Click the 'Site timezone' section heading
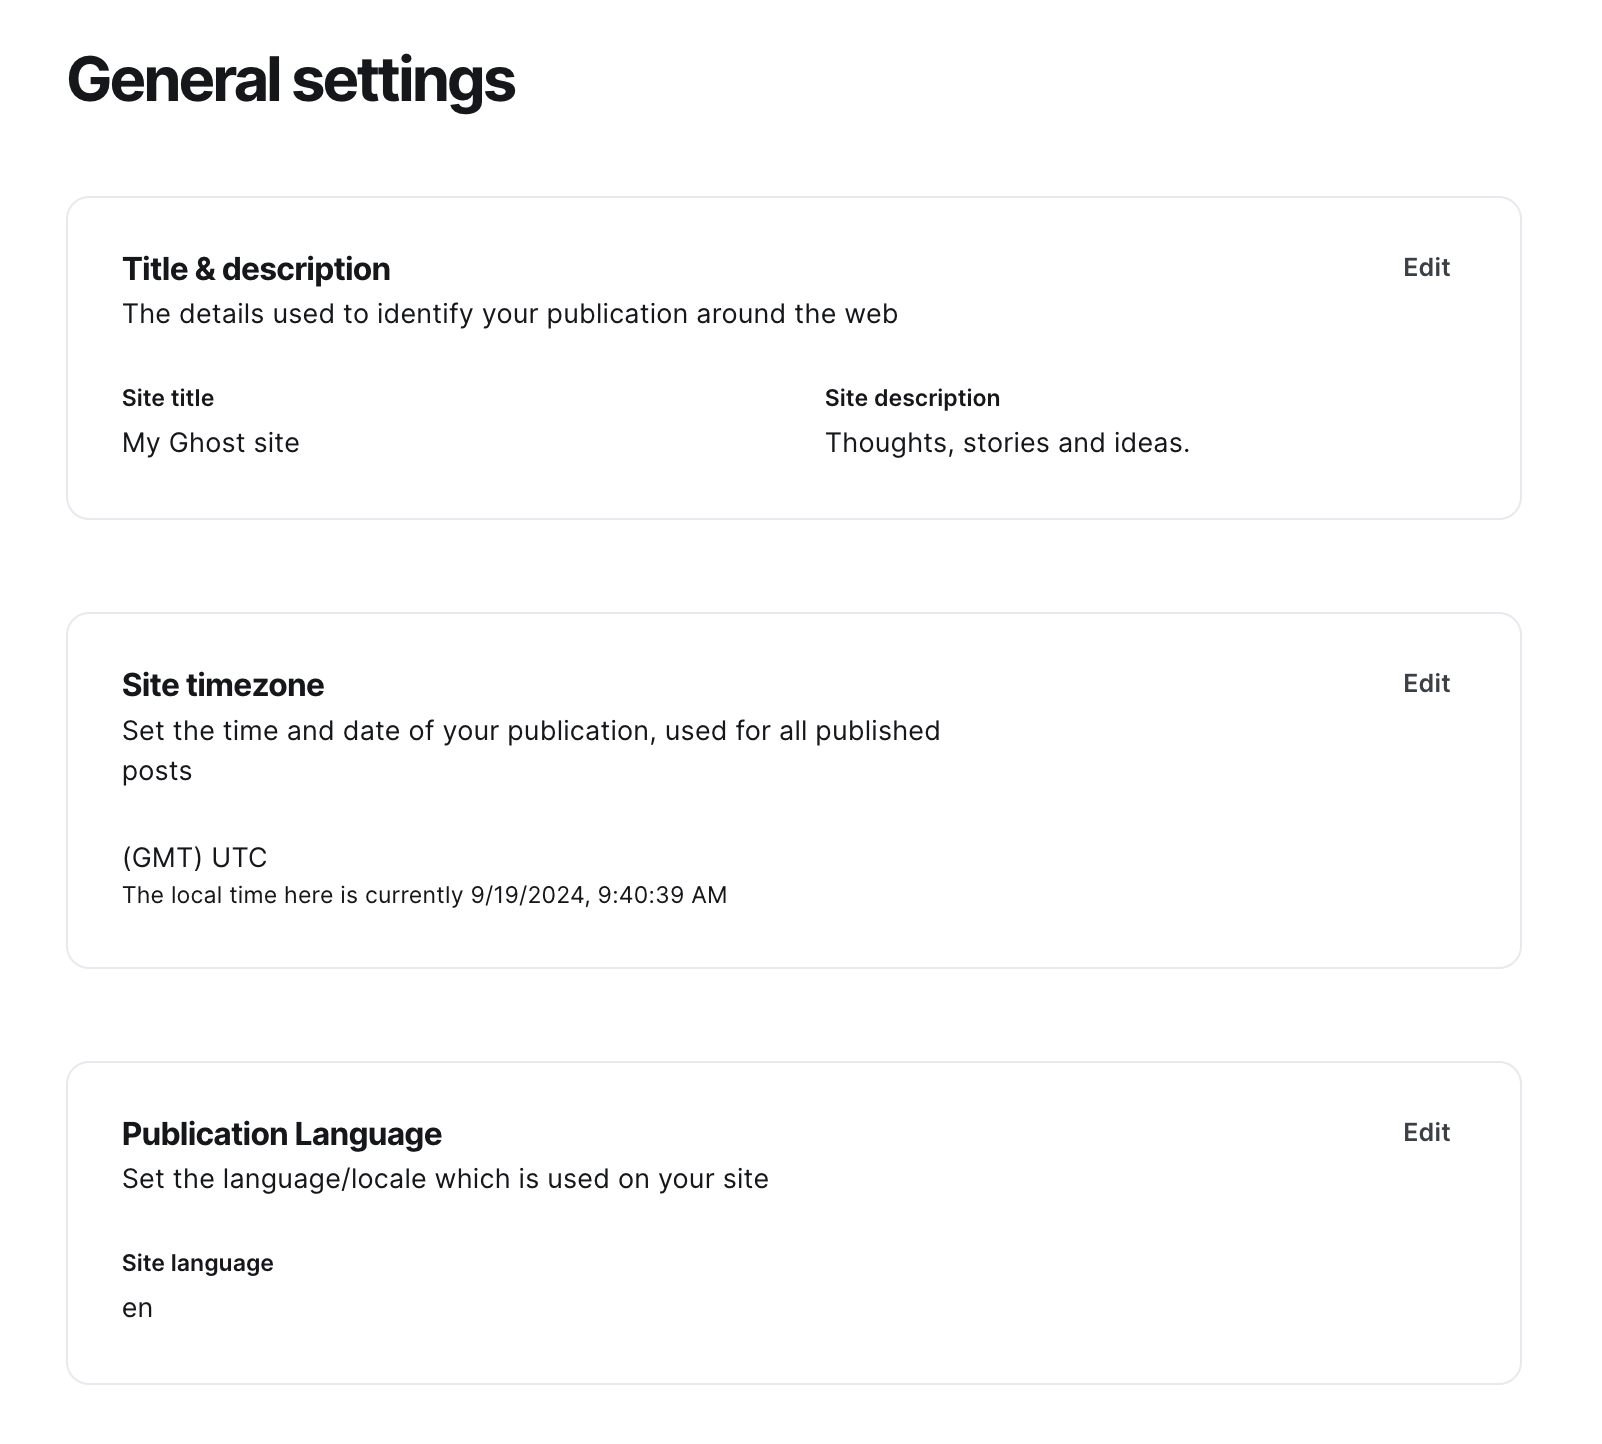The width and height of the screenshot is (1602, 1444). [222, 685]
